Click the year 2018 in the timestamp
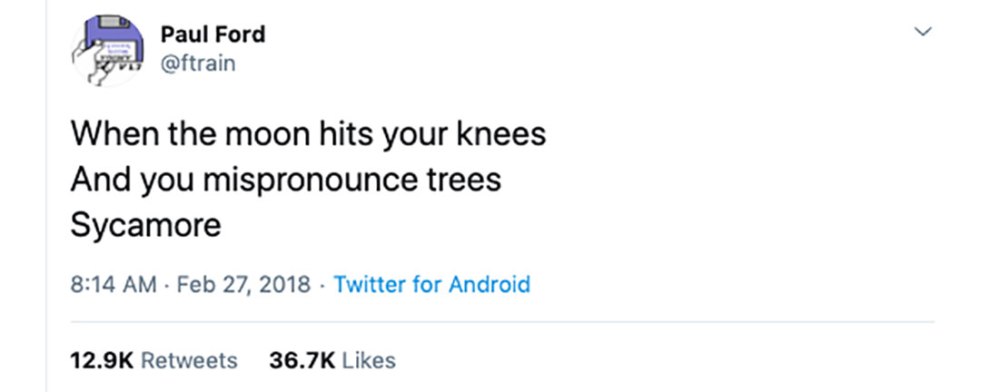This screenshot has height=392, width=999. [285, 284]
